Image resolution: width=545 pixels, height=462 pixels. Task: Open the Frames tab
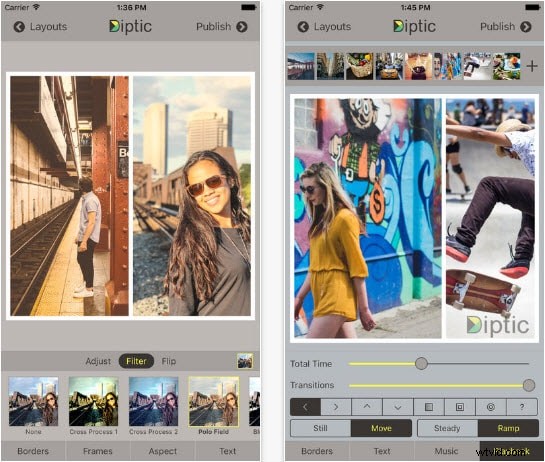(x=98, y=451)
